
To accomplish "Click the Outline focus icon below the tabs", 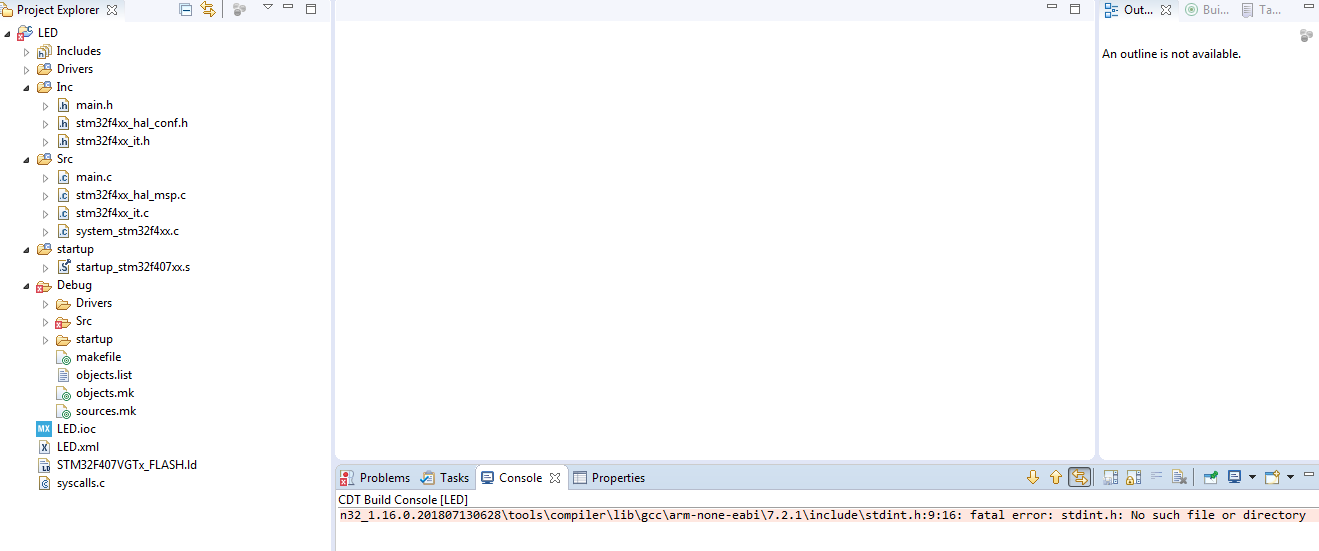I will [1306, 36].
